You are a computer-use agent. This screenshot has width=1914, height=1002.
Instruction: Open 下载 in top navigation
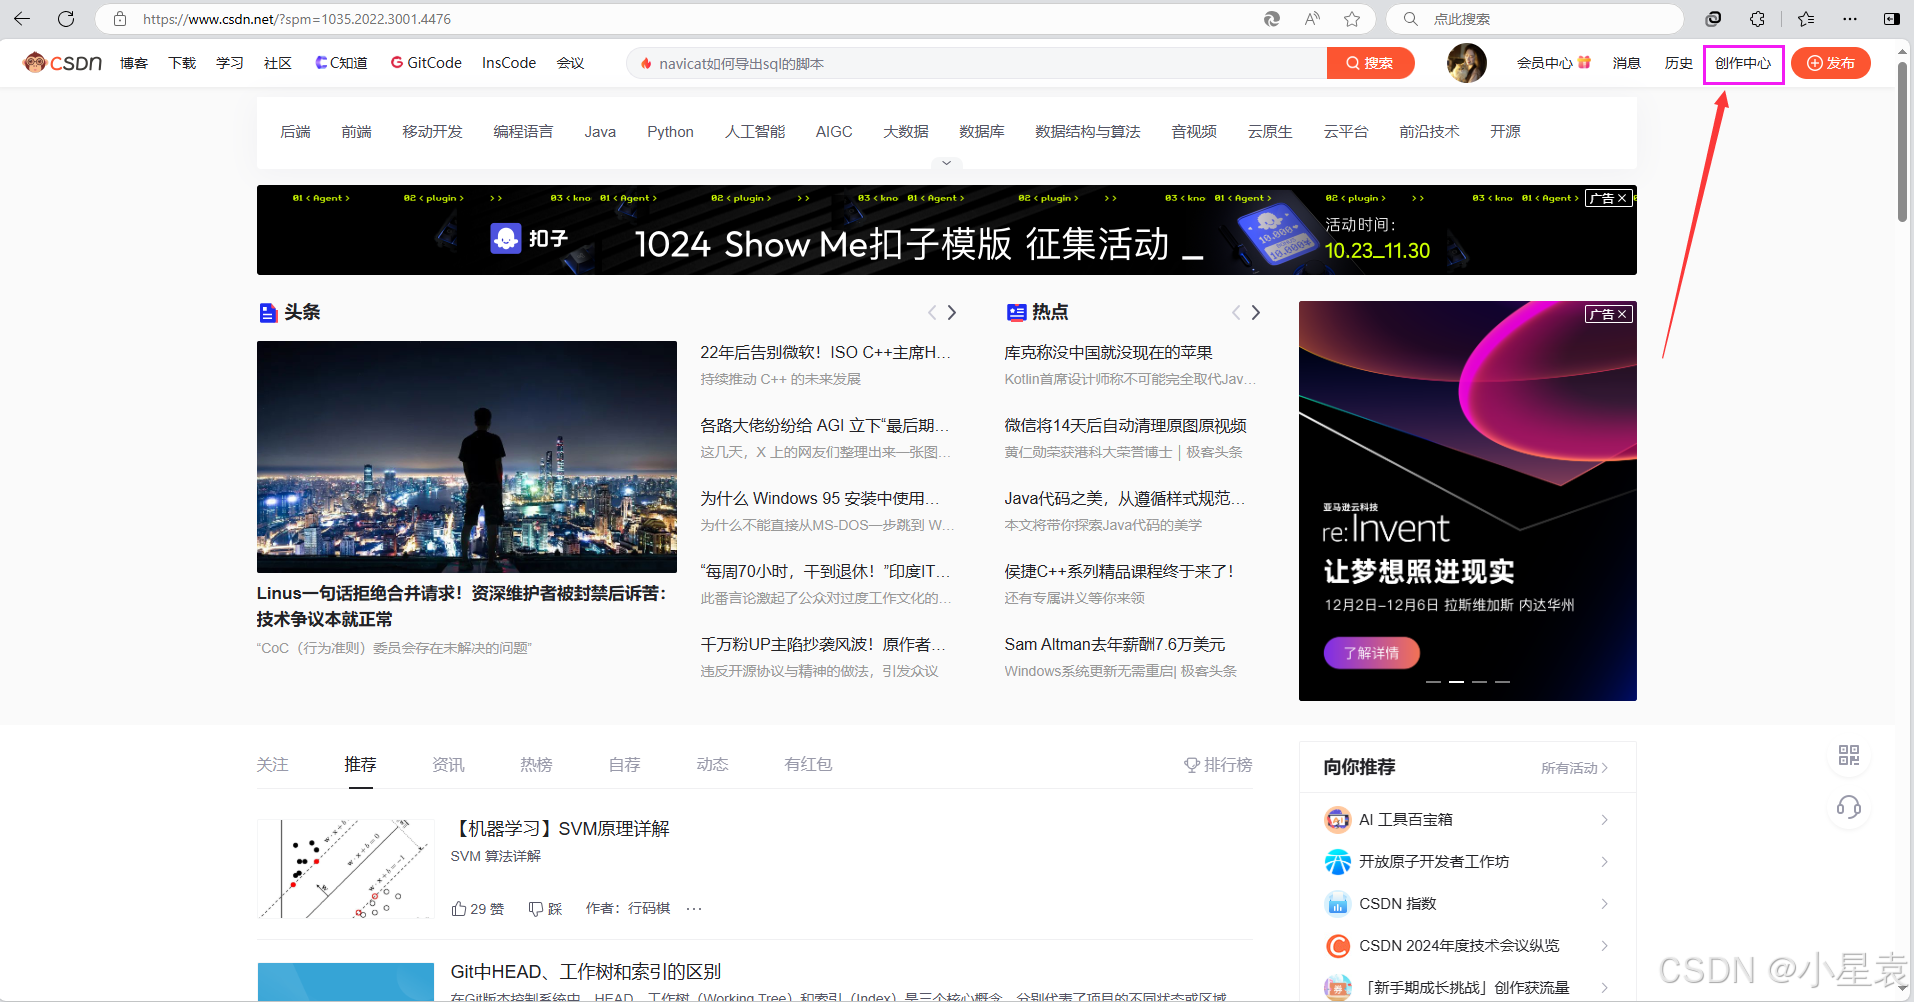182,63
